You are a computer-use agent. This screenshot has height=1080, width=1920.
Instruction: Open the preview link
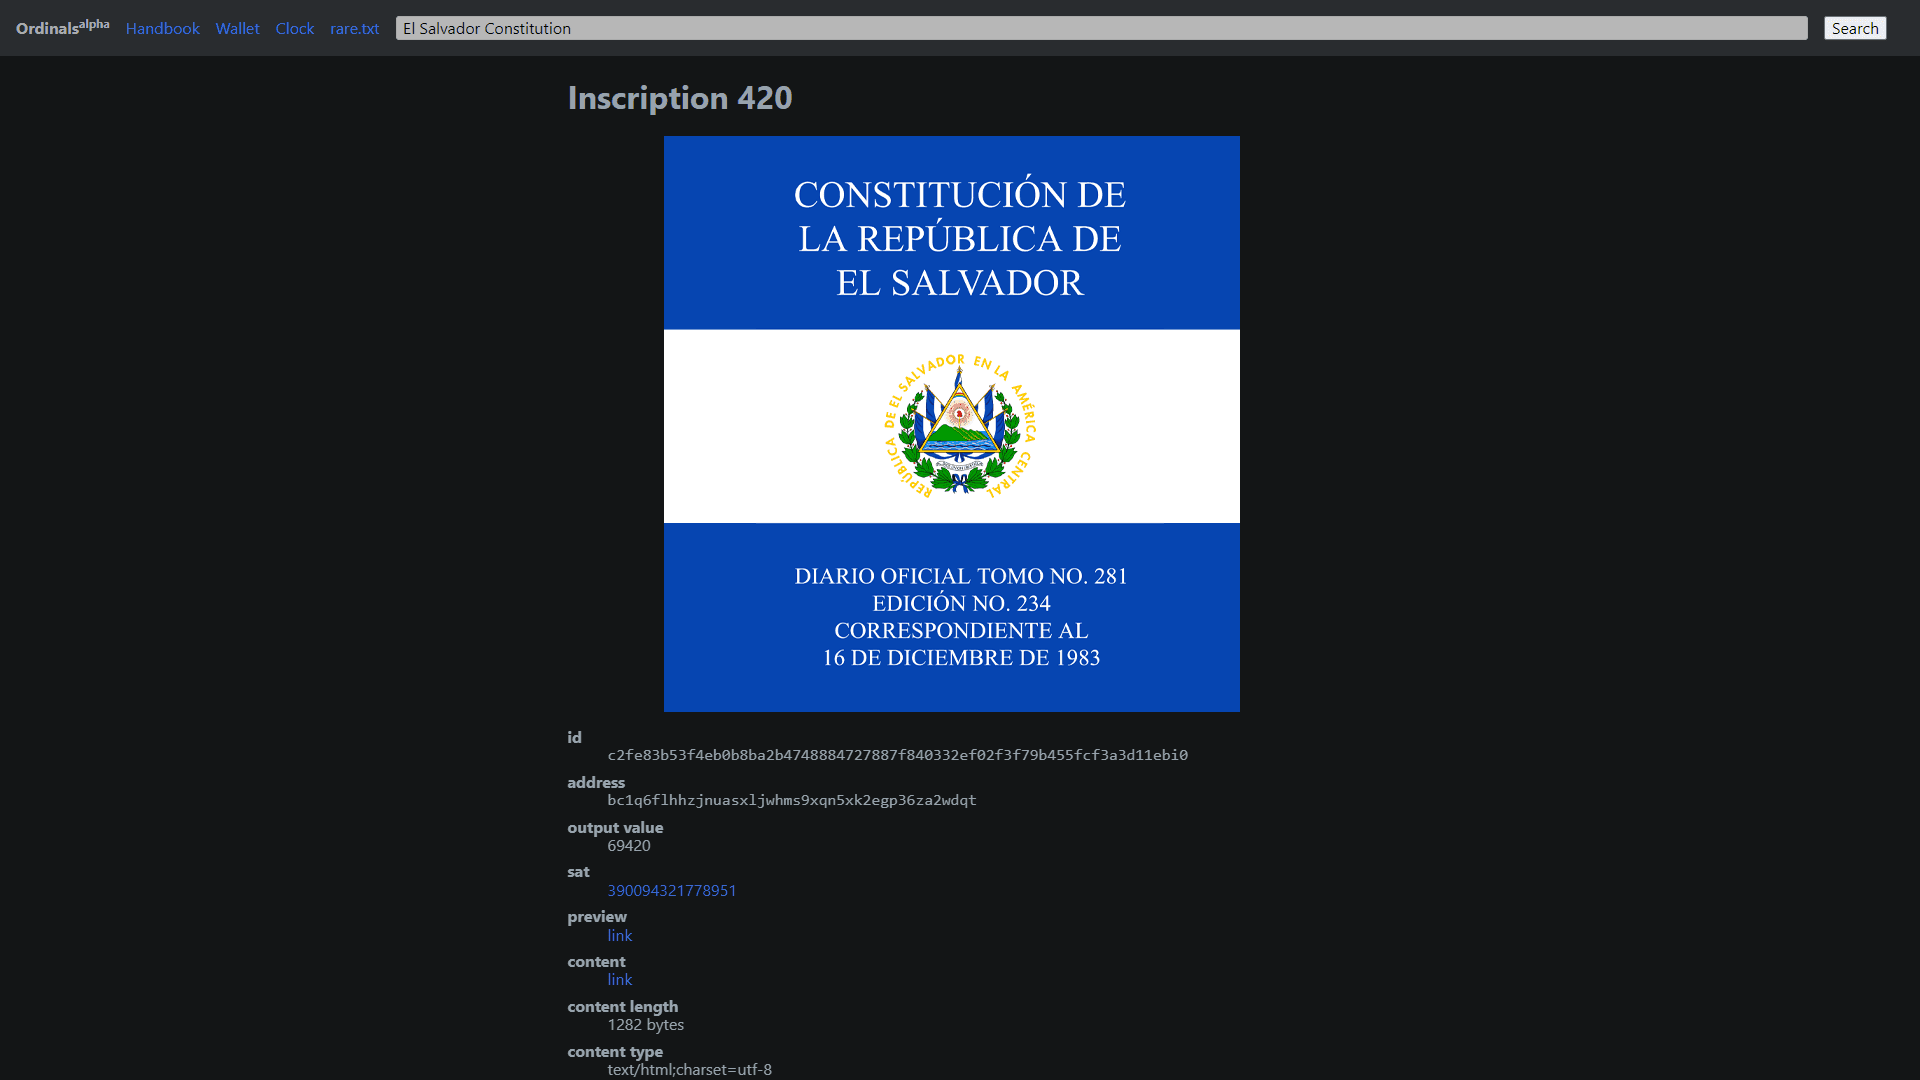pos(620,935)
